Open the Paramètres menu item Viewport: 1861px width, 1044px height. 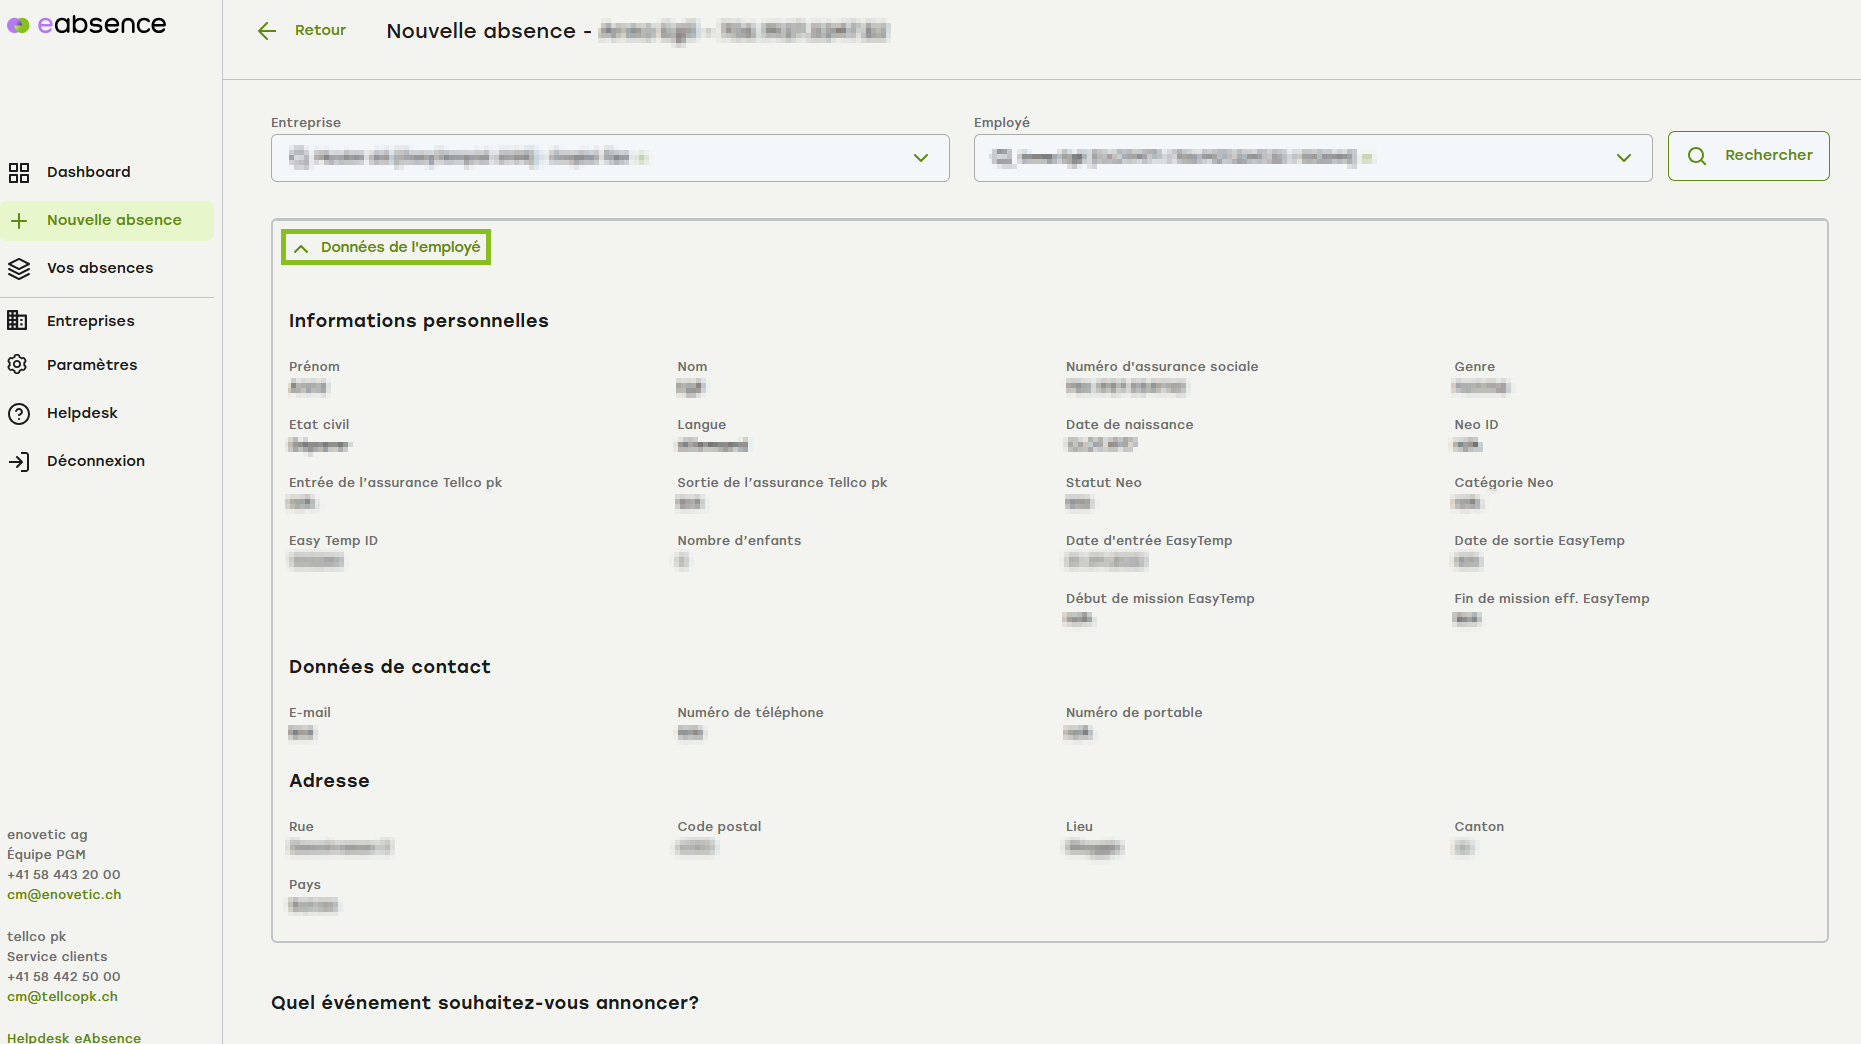coord(92,365)
